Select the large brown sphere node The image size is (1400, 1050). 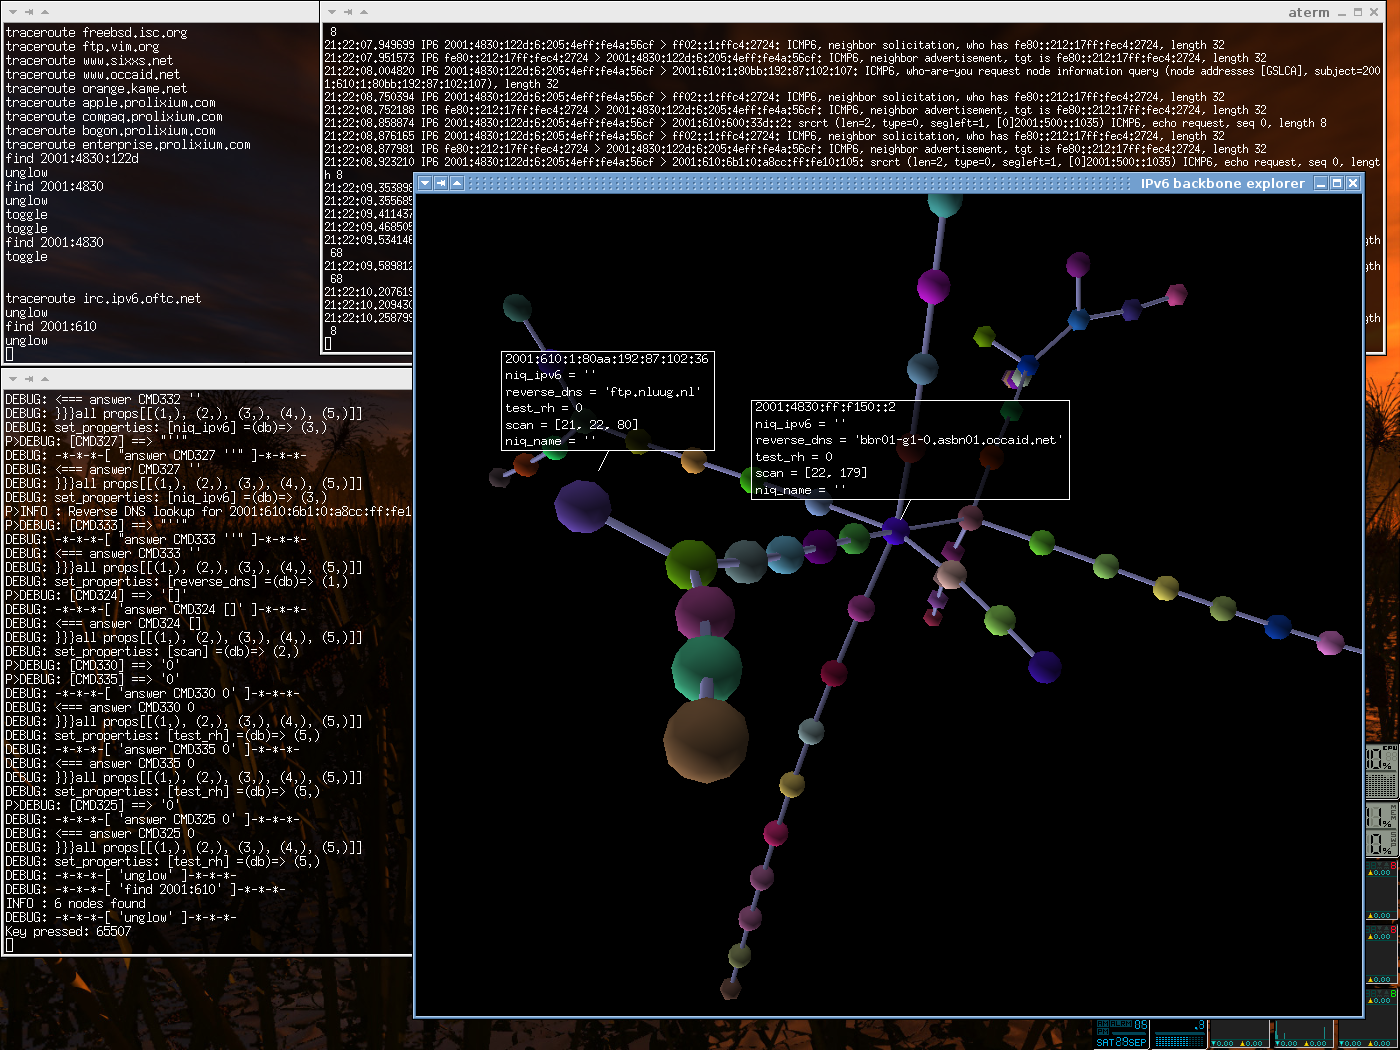pos(705,740)
